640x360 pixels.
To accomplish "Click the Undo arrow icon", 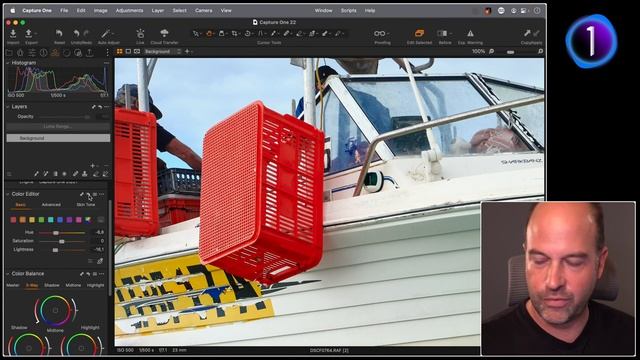I will tap(76, 33).
